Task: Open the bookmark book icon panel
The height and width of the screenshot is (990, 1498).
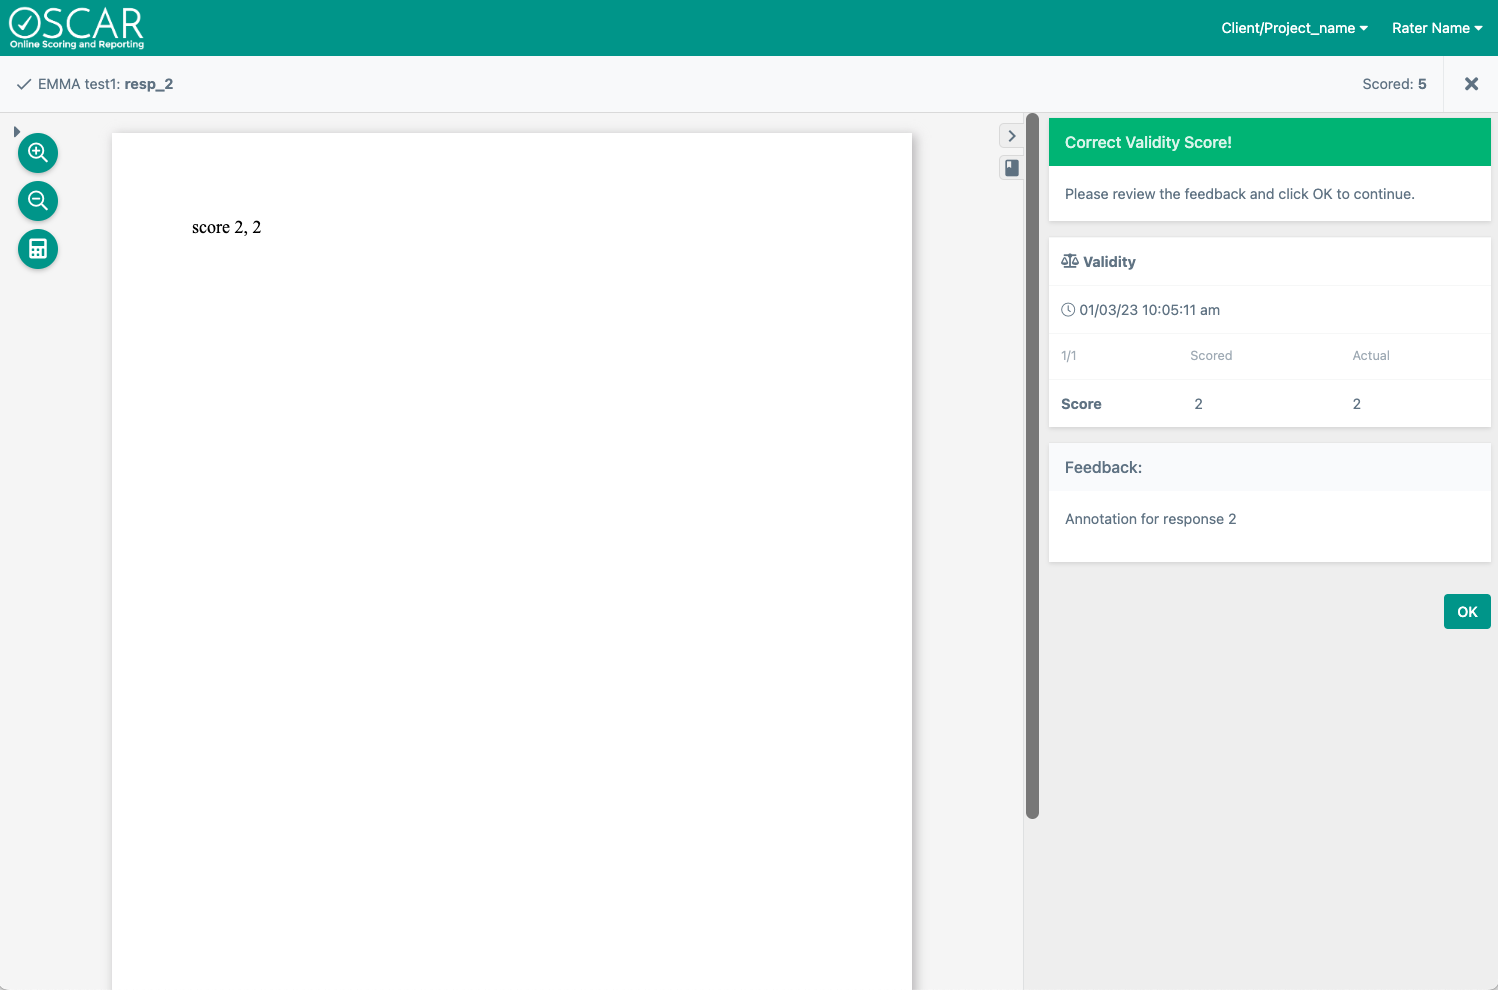Action: coord(1012,168)
